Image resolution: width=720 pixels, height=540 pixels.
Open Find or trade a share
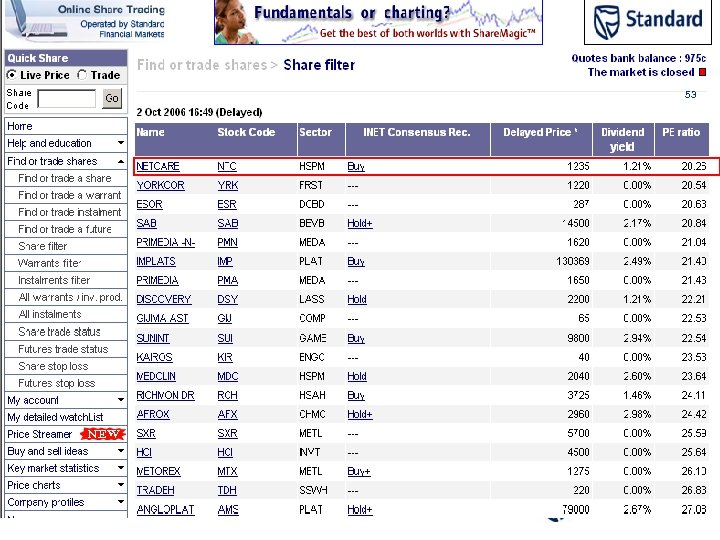65,178
